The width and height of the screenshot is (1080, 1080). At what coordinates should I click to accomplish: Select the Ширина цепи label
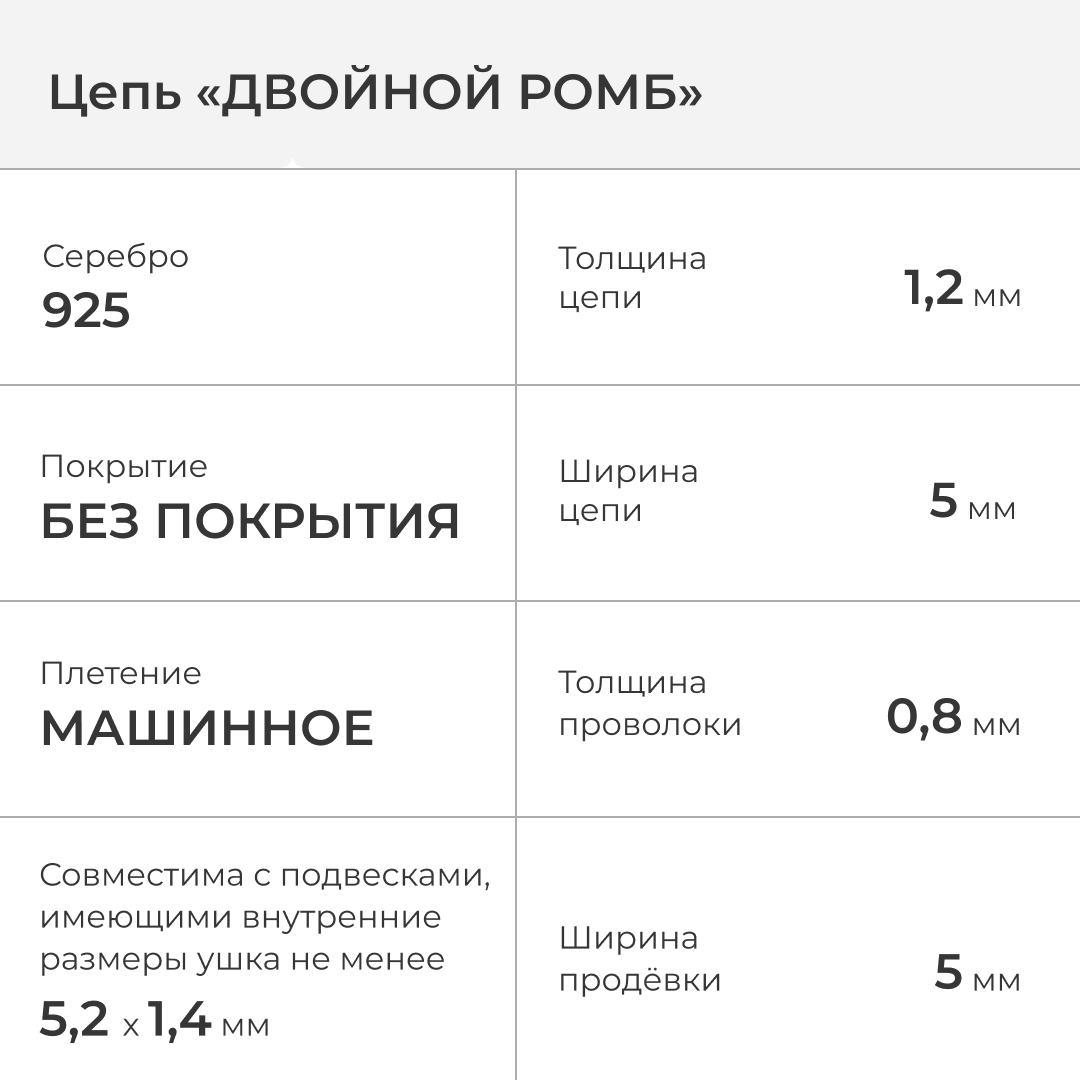click(628, 491)
